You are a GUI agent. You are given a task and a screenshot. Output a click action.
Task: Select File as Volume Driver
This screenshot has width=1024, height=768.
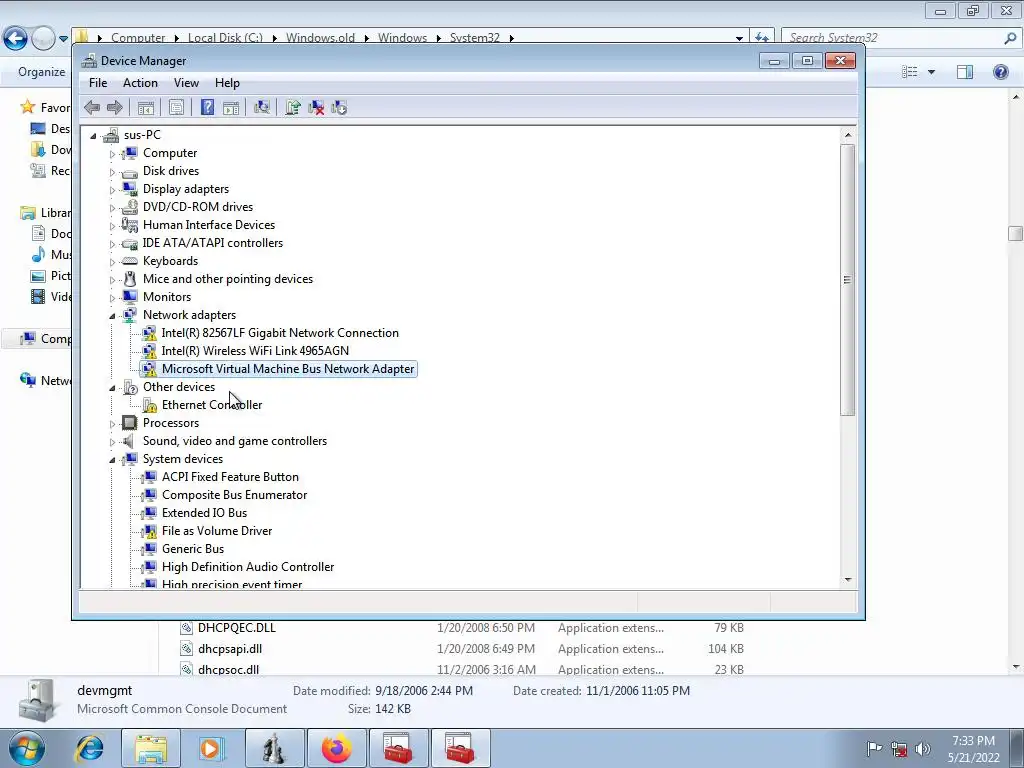217,531
